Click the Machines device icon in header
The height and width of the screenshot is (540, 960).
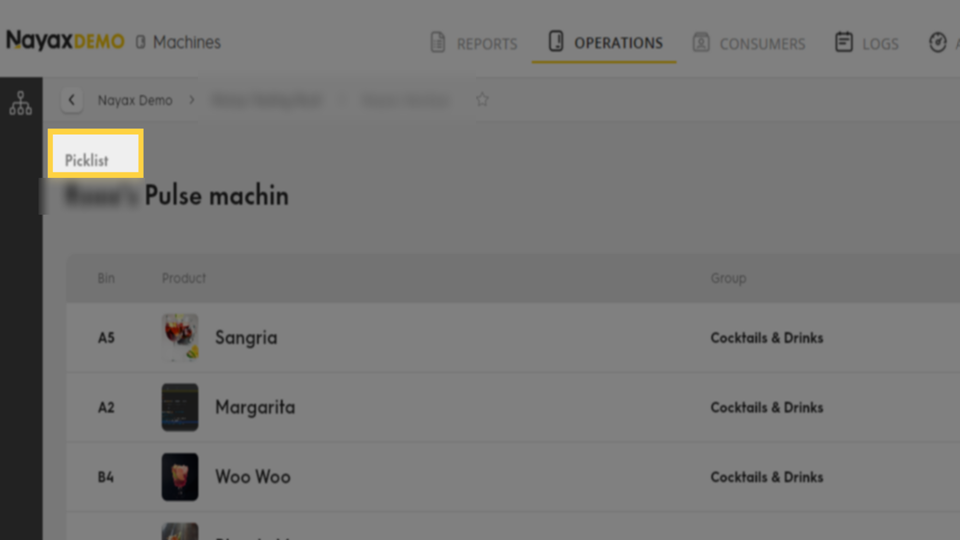click(x=140, y=42)
